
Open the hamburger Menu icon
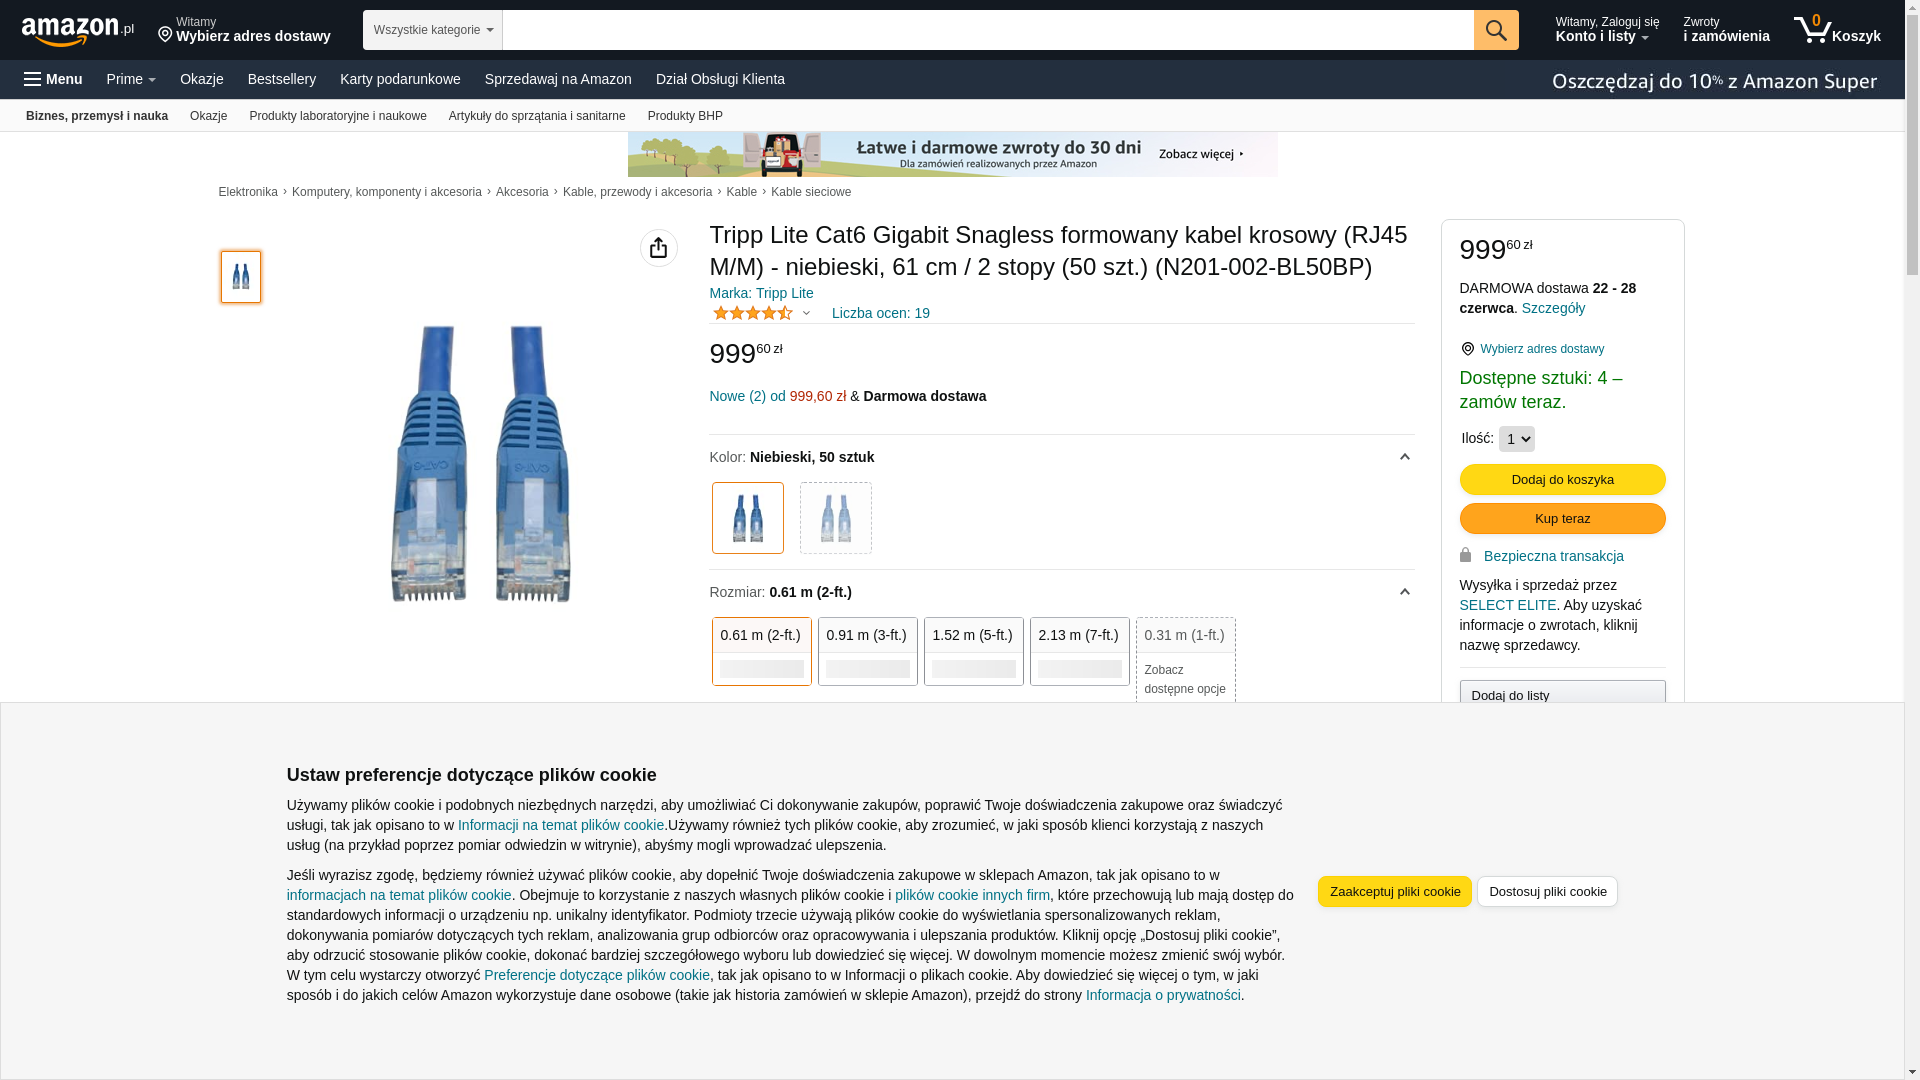33,79
